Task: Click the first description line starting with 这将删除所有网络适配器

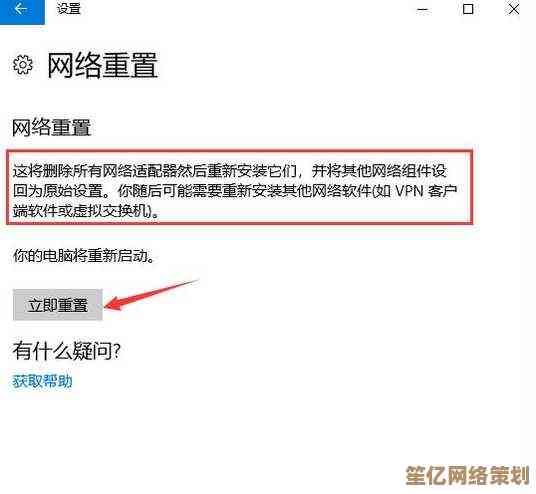Action: [x=230, y=171]
